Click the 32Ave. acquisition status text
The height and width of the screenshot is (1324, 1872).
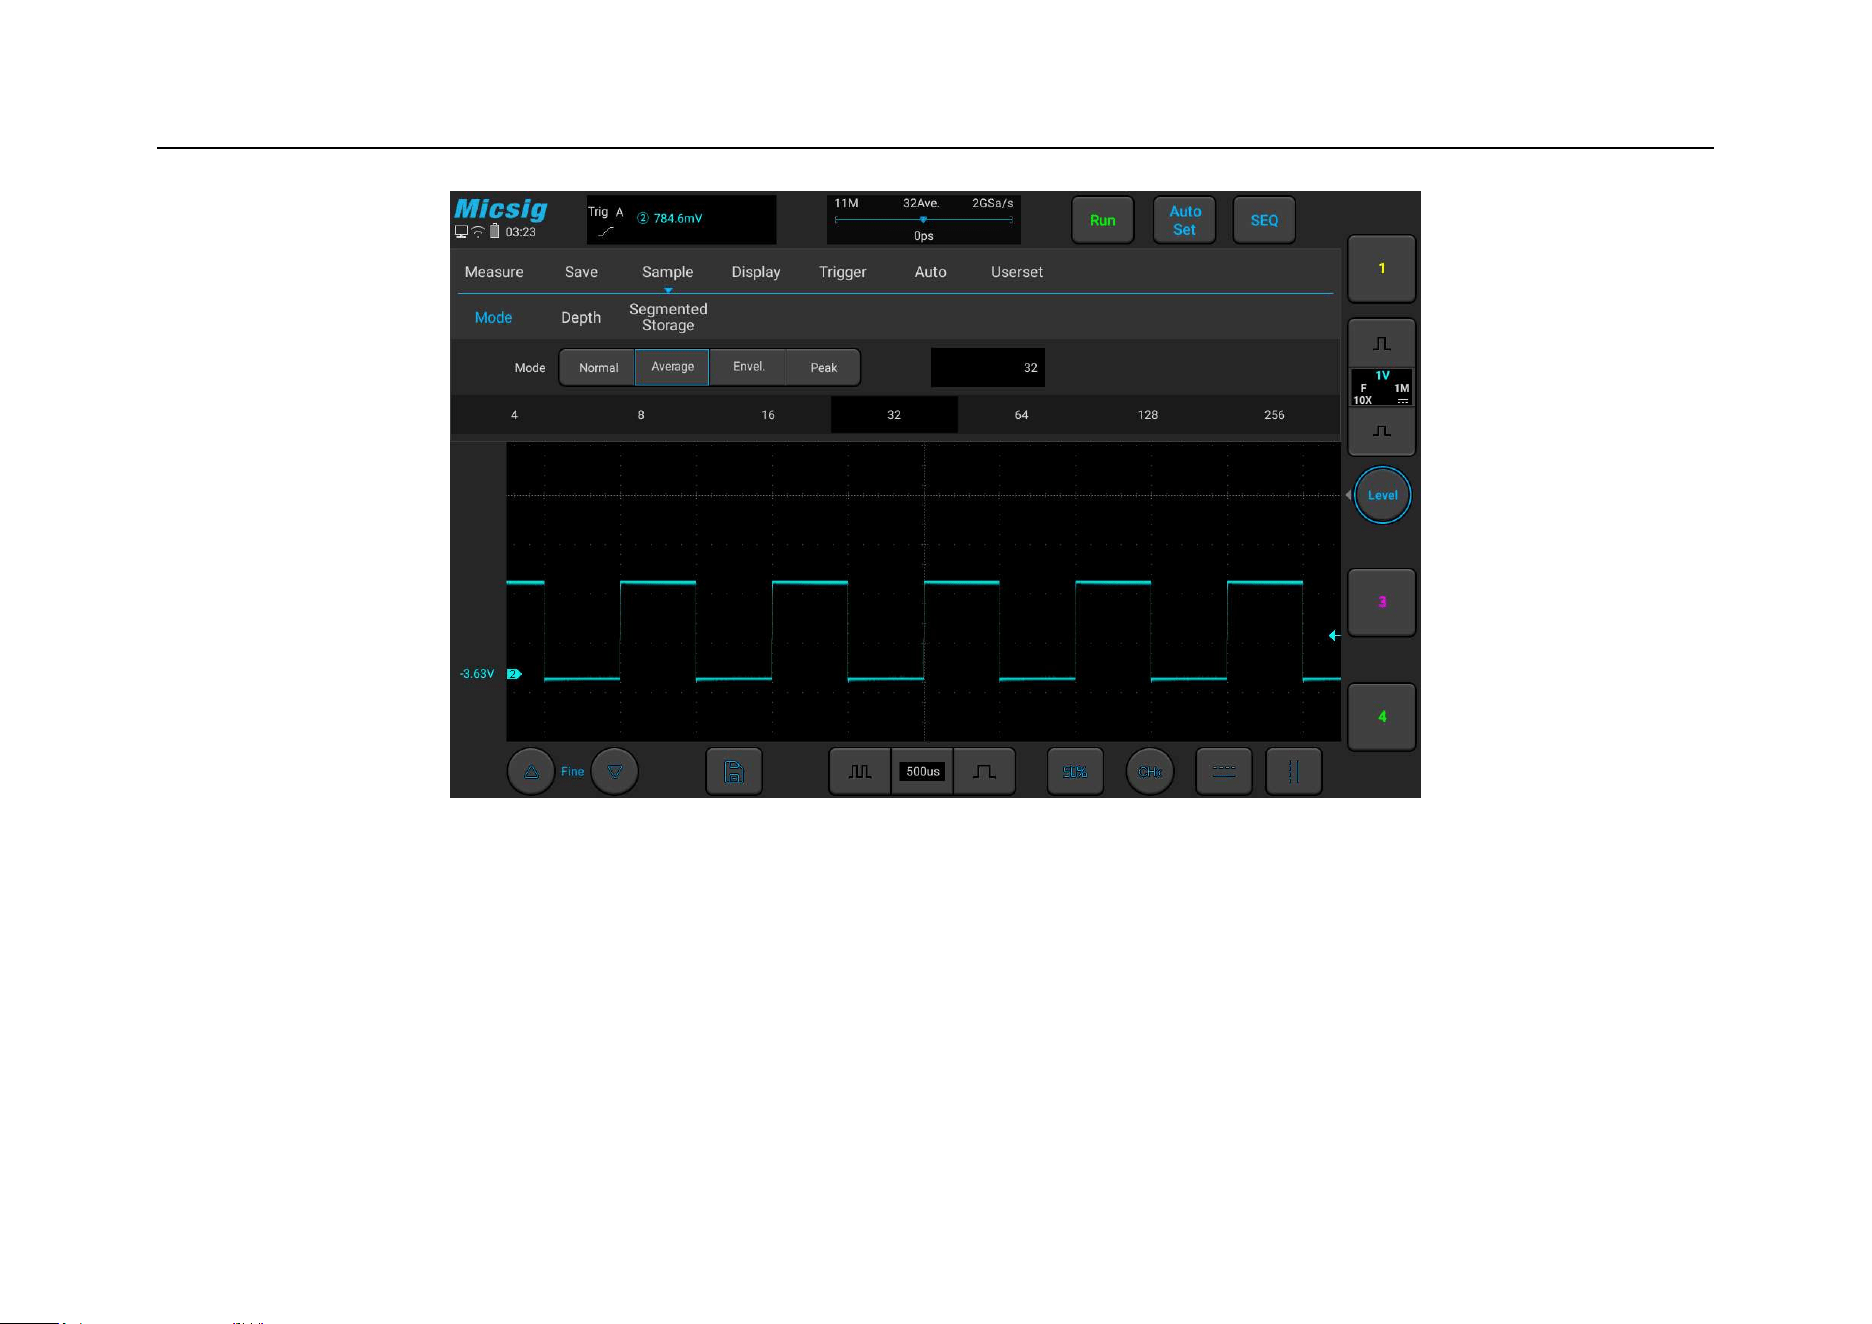point(921,203)
